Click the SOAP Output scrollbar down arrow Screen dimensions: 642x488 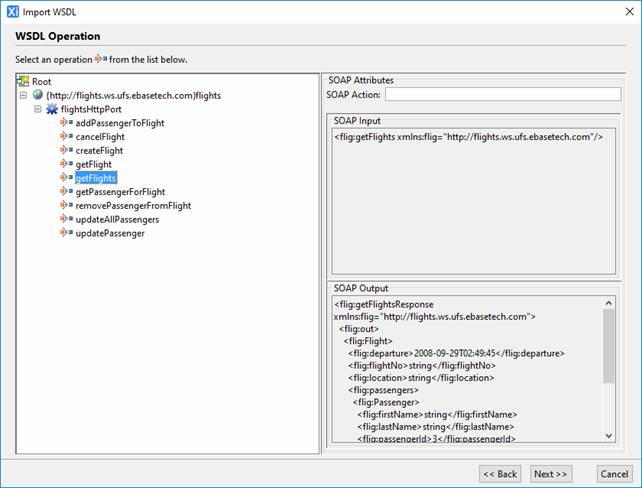[x=609, y=434]
